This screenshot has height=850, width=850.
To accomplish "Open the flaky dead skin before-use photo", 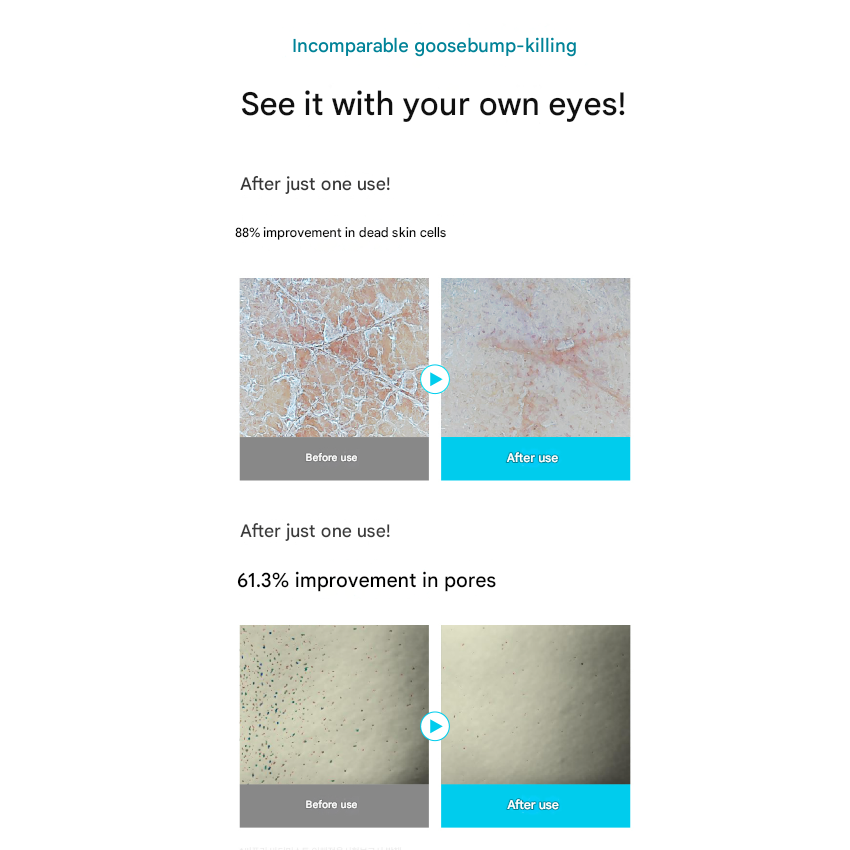I will click(334, 357).
